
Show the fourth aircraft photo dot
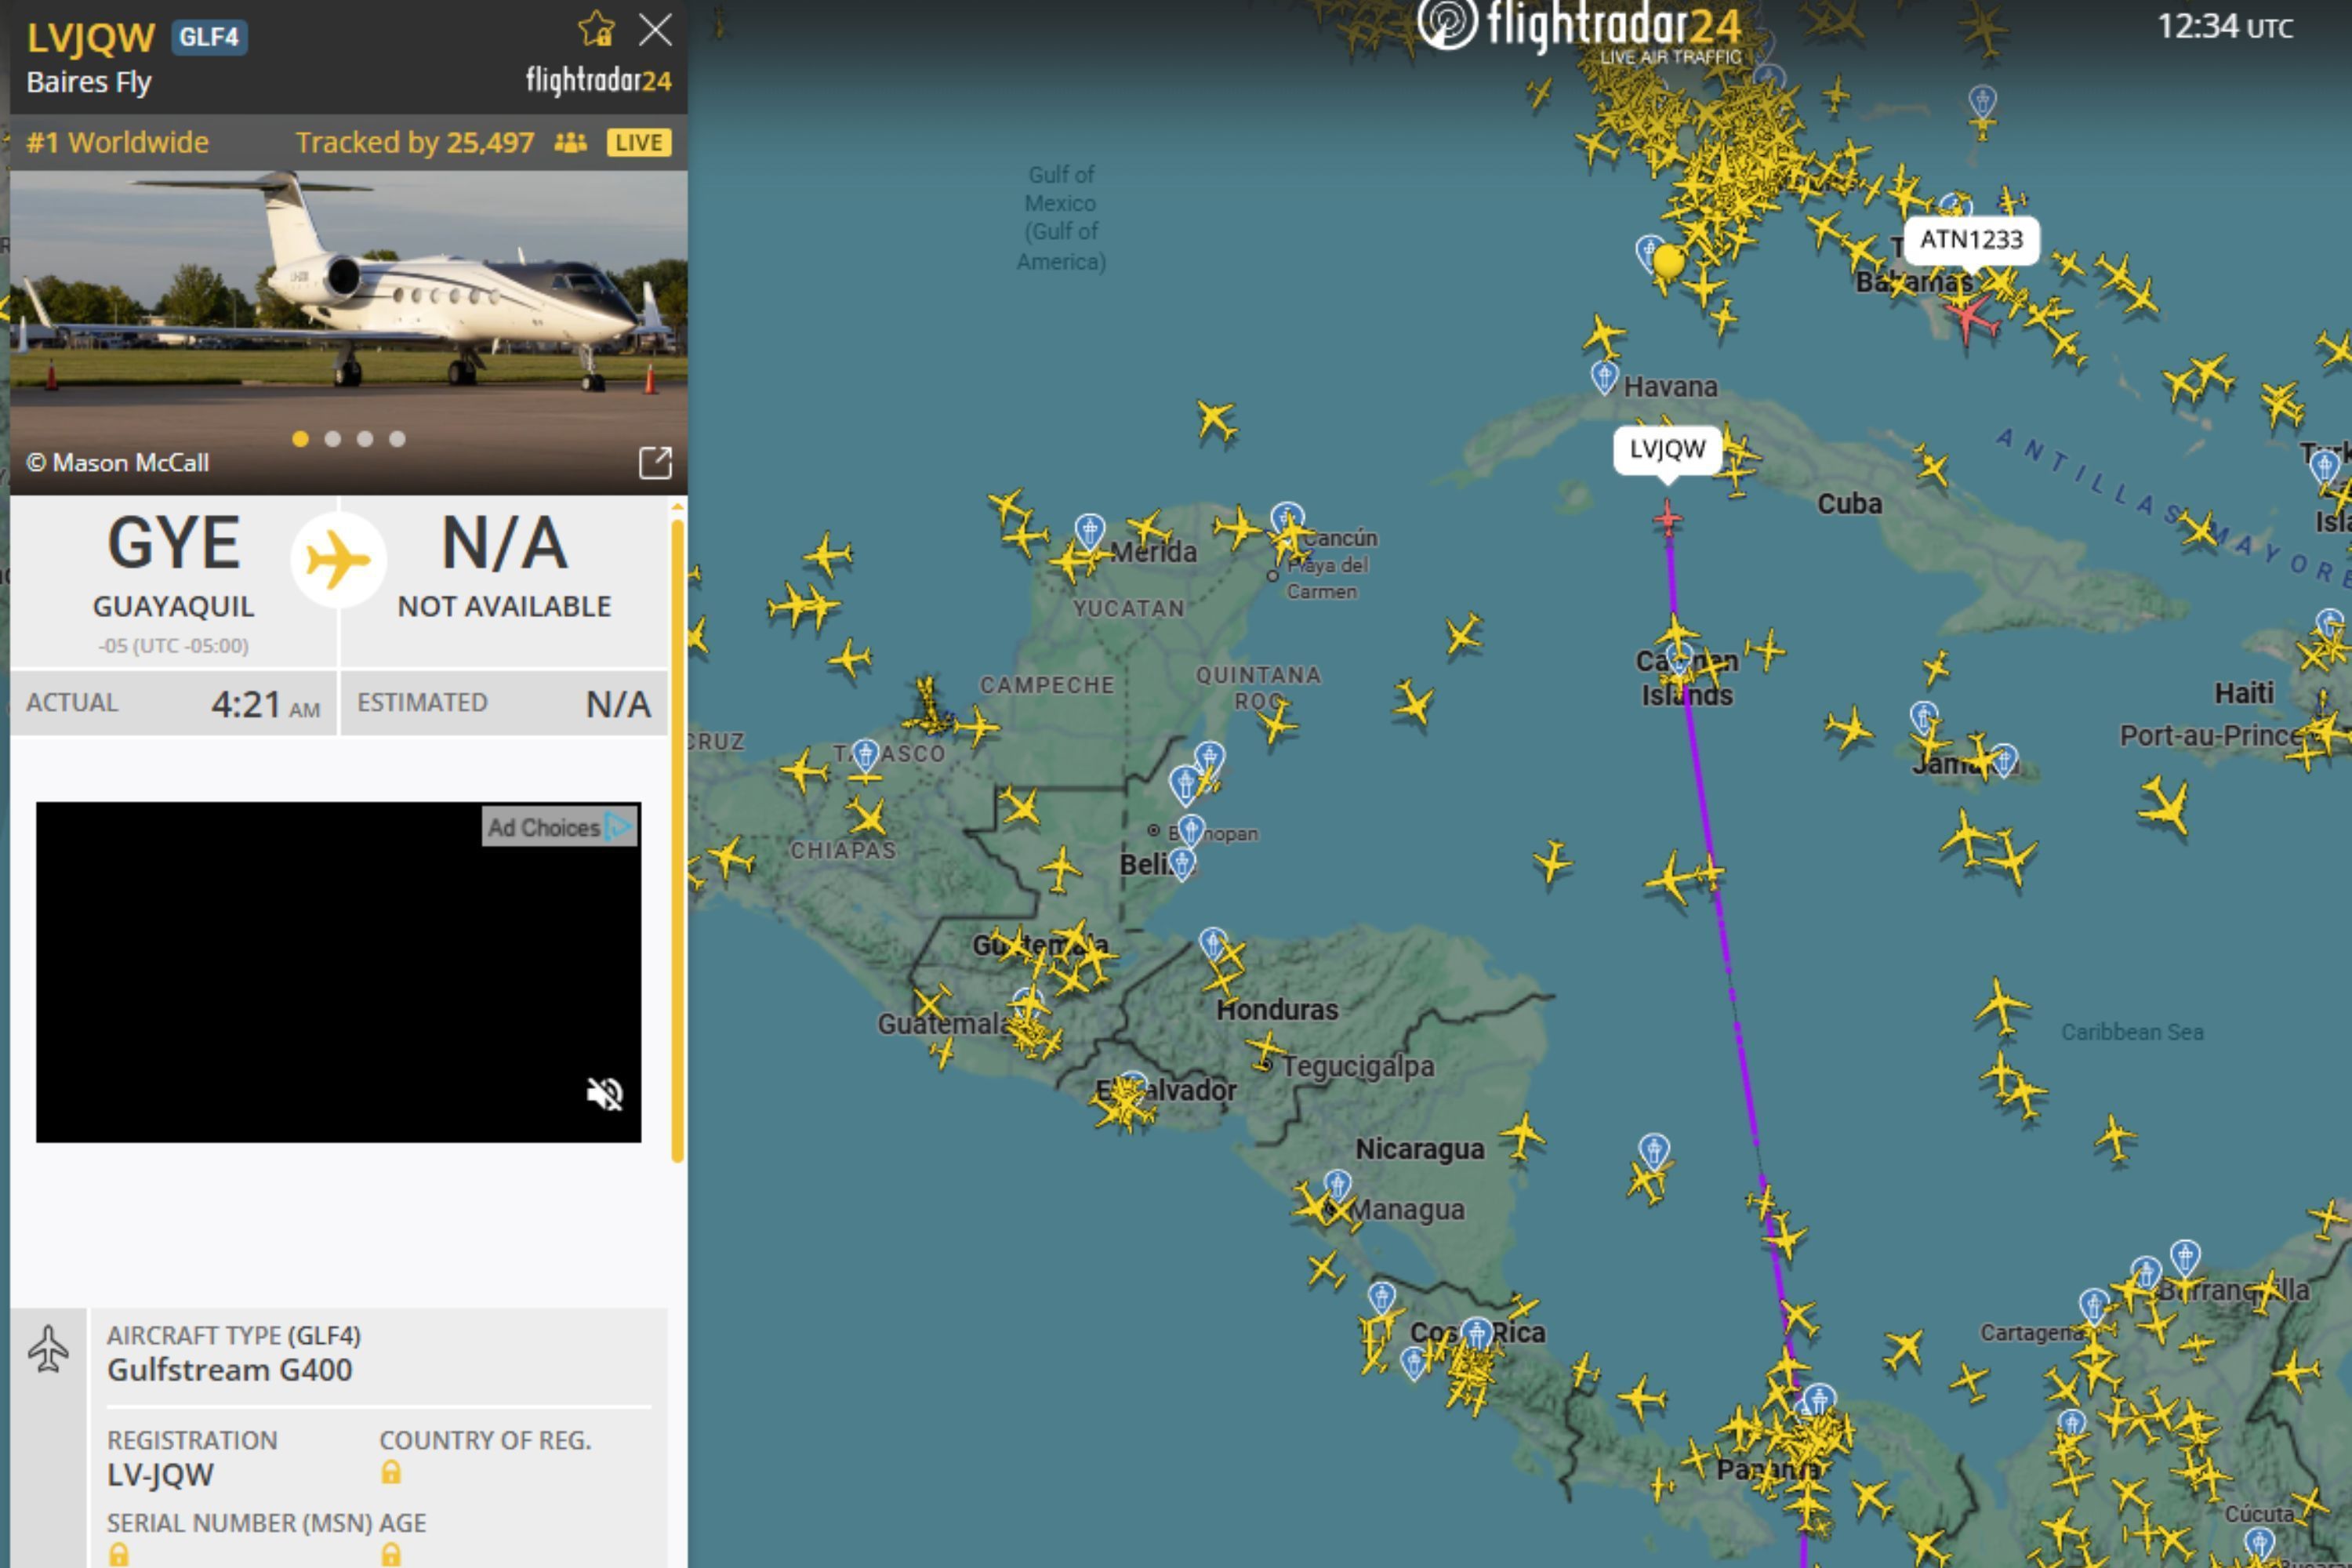(397, 439)
